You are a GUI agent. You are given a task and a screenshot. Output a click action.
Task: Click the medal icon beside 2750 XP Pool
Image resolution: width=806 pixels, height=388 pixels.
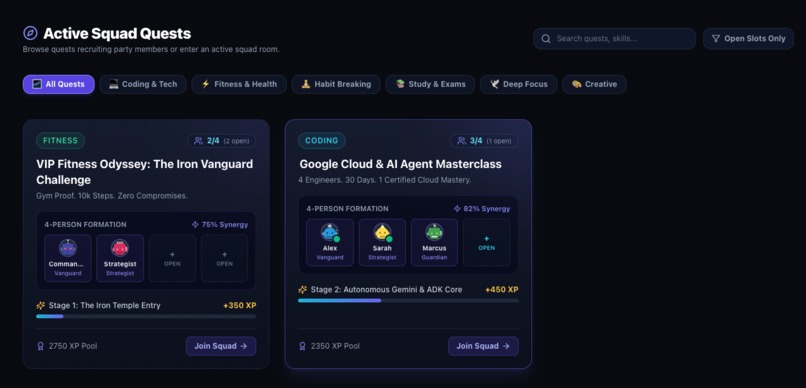41,346
